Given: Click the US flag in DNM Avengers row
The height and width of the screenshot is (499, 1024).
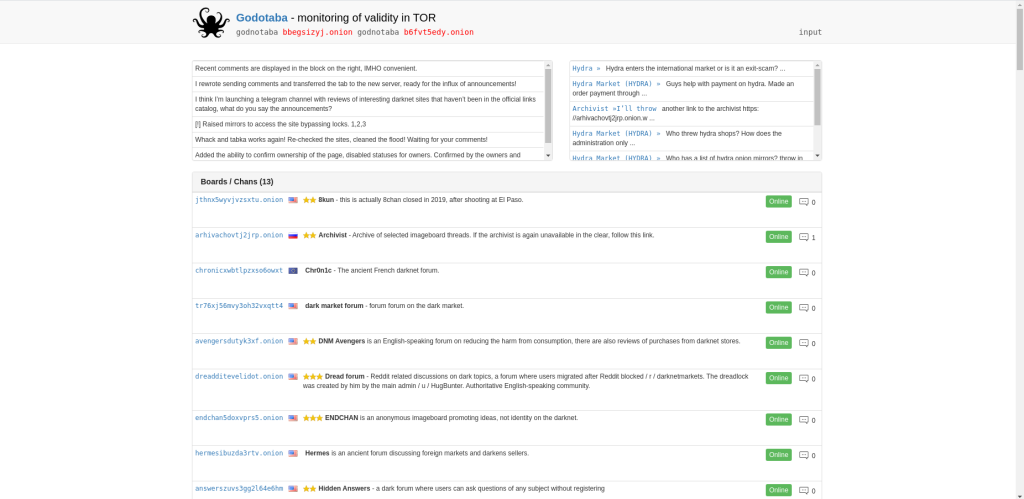Looking at the screenshot, I should 293,342.
